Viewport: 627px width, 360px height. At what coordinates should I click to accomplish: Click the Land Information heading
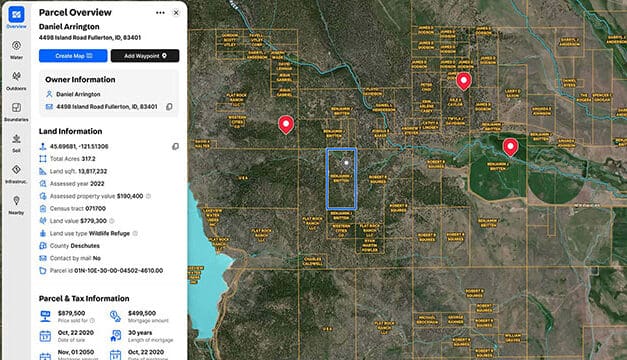pyautogui.click(x=70, y=131)
